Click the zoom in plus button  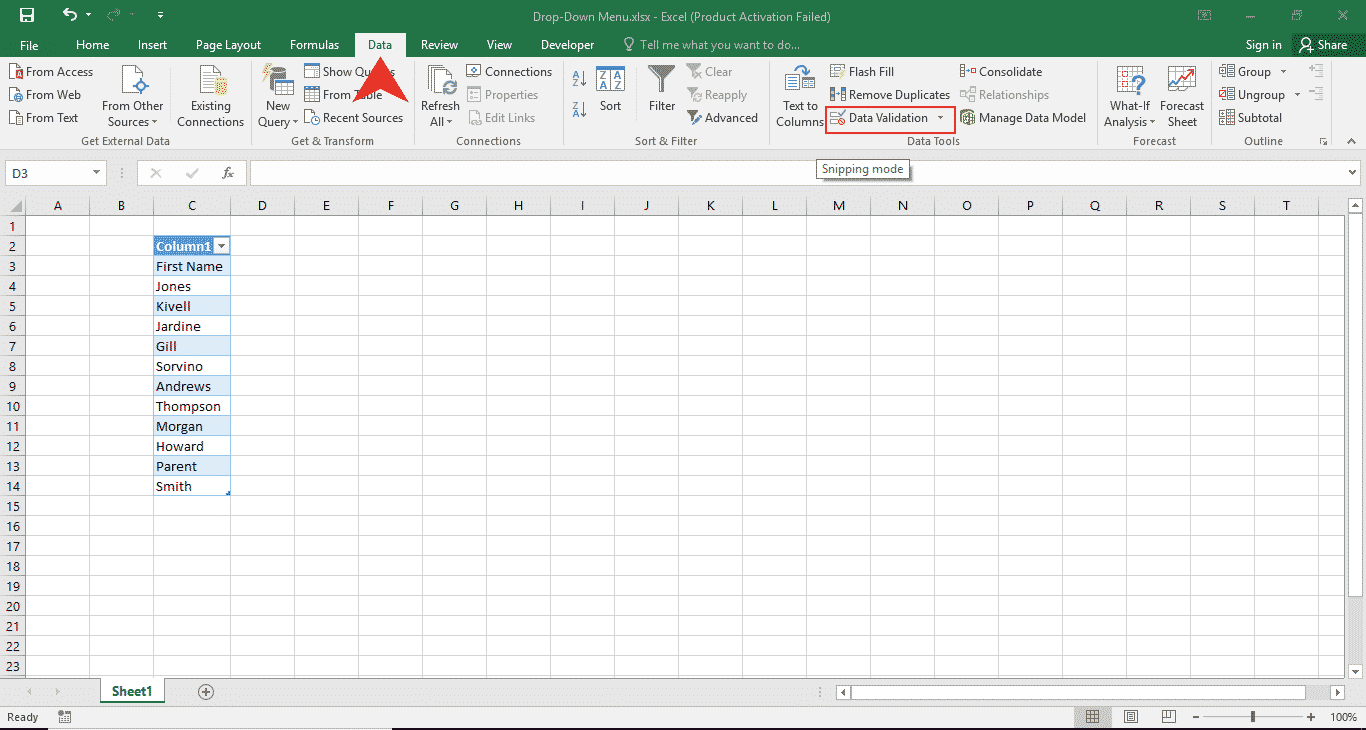click(1311, 717)
